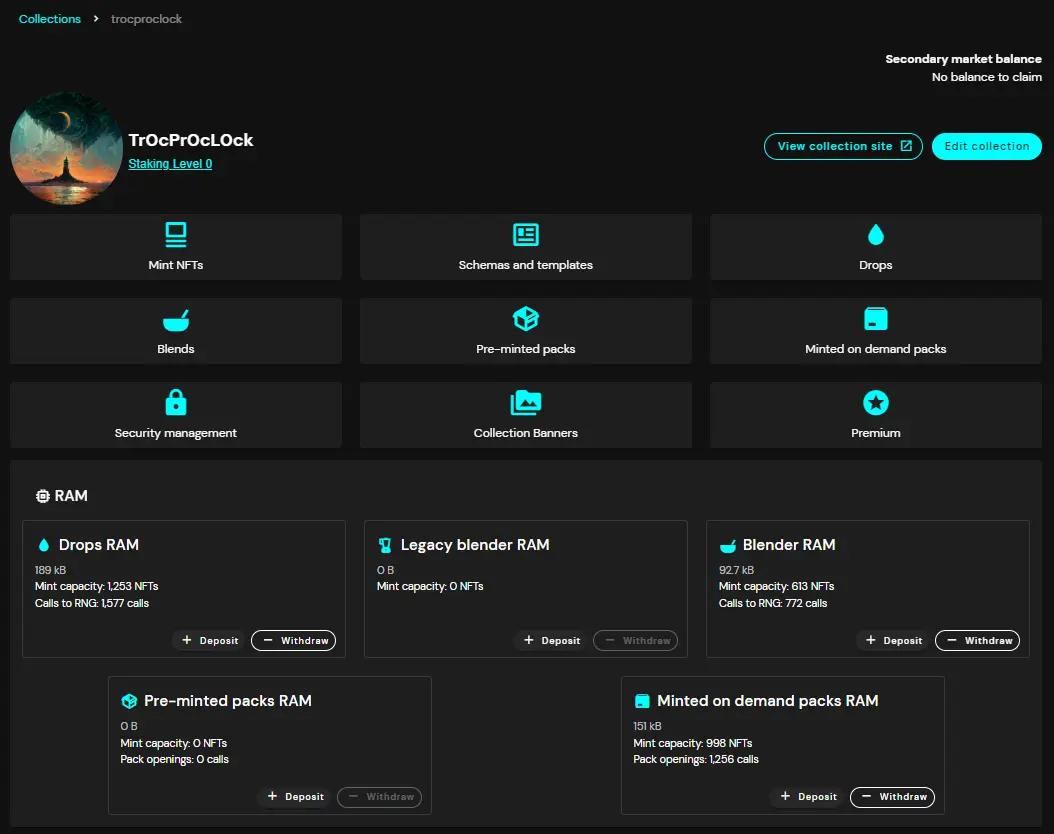Open Minted on demand packs icon
The height and width of the screenshot is (834, 1054).
point(875,319)
